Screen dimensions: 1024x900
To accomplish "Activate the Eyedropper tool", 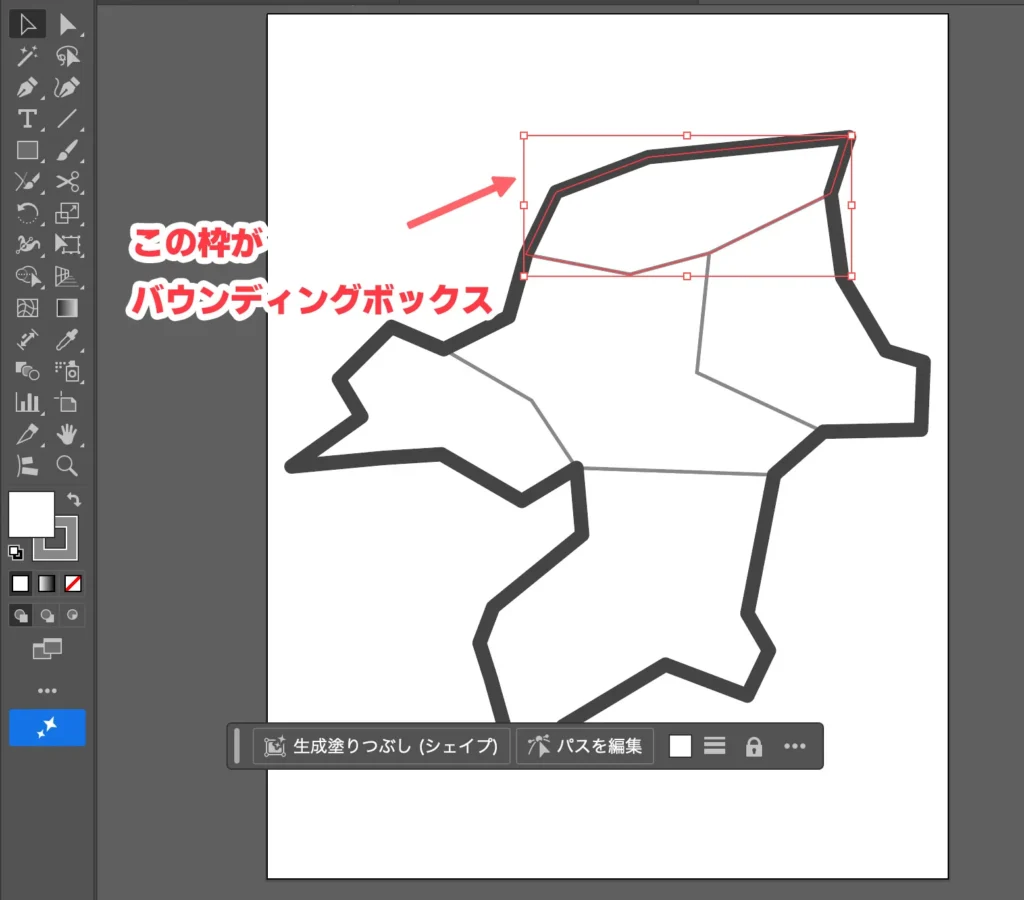I will click(x=67, y=340).
